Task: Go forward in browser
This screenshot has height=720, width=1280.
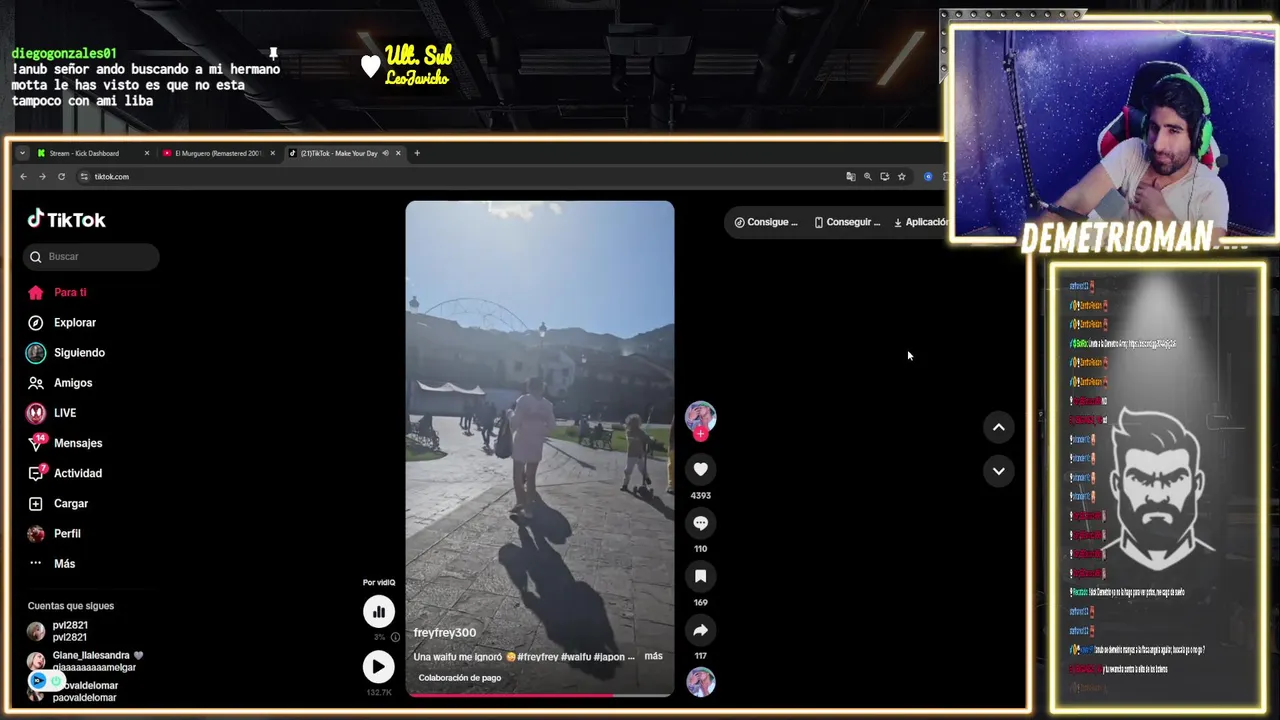Action: (42, 176)
